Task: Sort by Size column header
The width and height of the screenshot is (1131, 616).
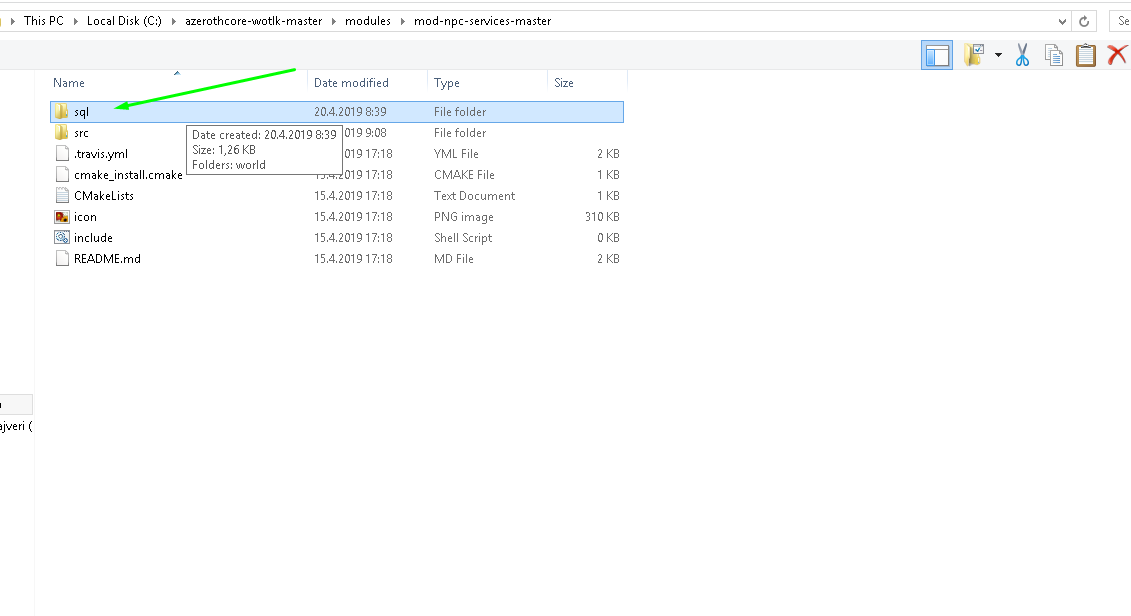Action: tap(563, 83)
